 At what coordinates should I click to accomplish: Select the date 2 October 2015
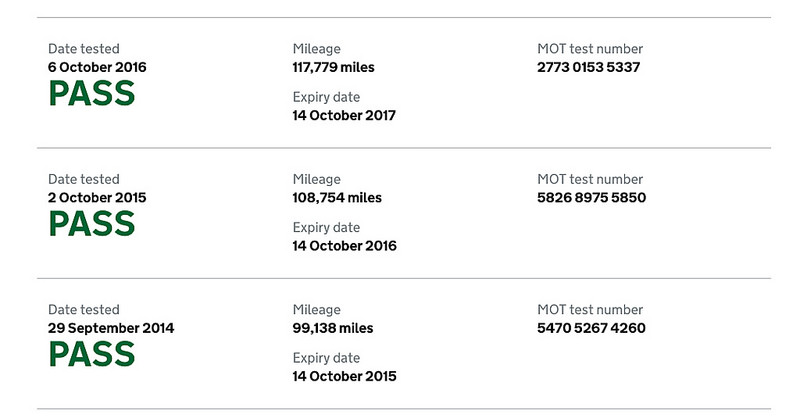click(x=97, y=198)
